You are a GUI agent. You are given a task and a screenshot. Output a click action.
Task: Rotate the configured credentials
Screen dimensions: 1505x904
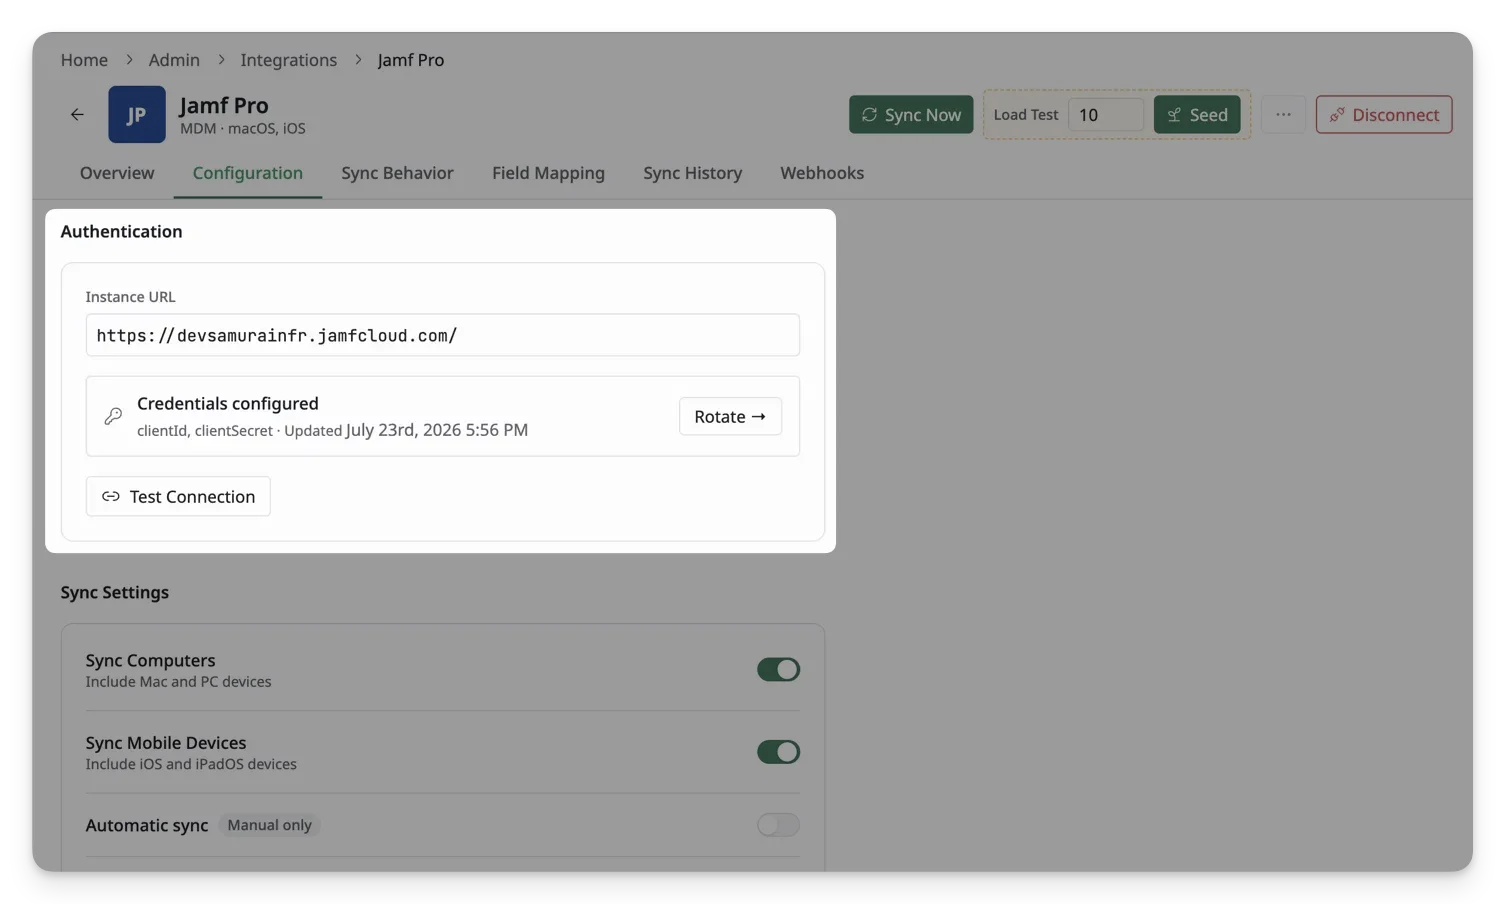(730, 416)
